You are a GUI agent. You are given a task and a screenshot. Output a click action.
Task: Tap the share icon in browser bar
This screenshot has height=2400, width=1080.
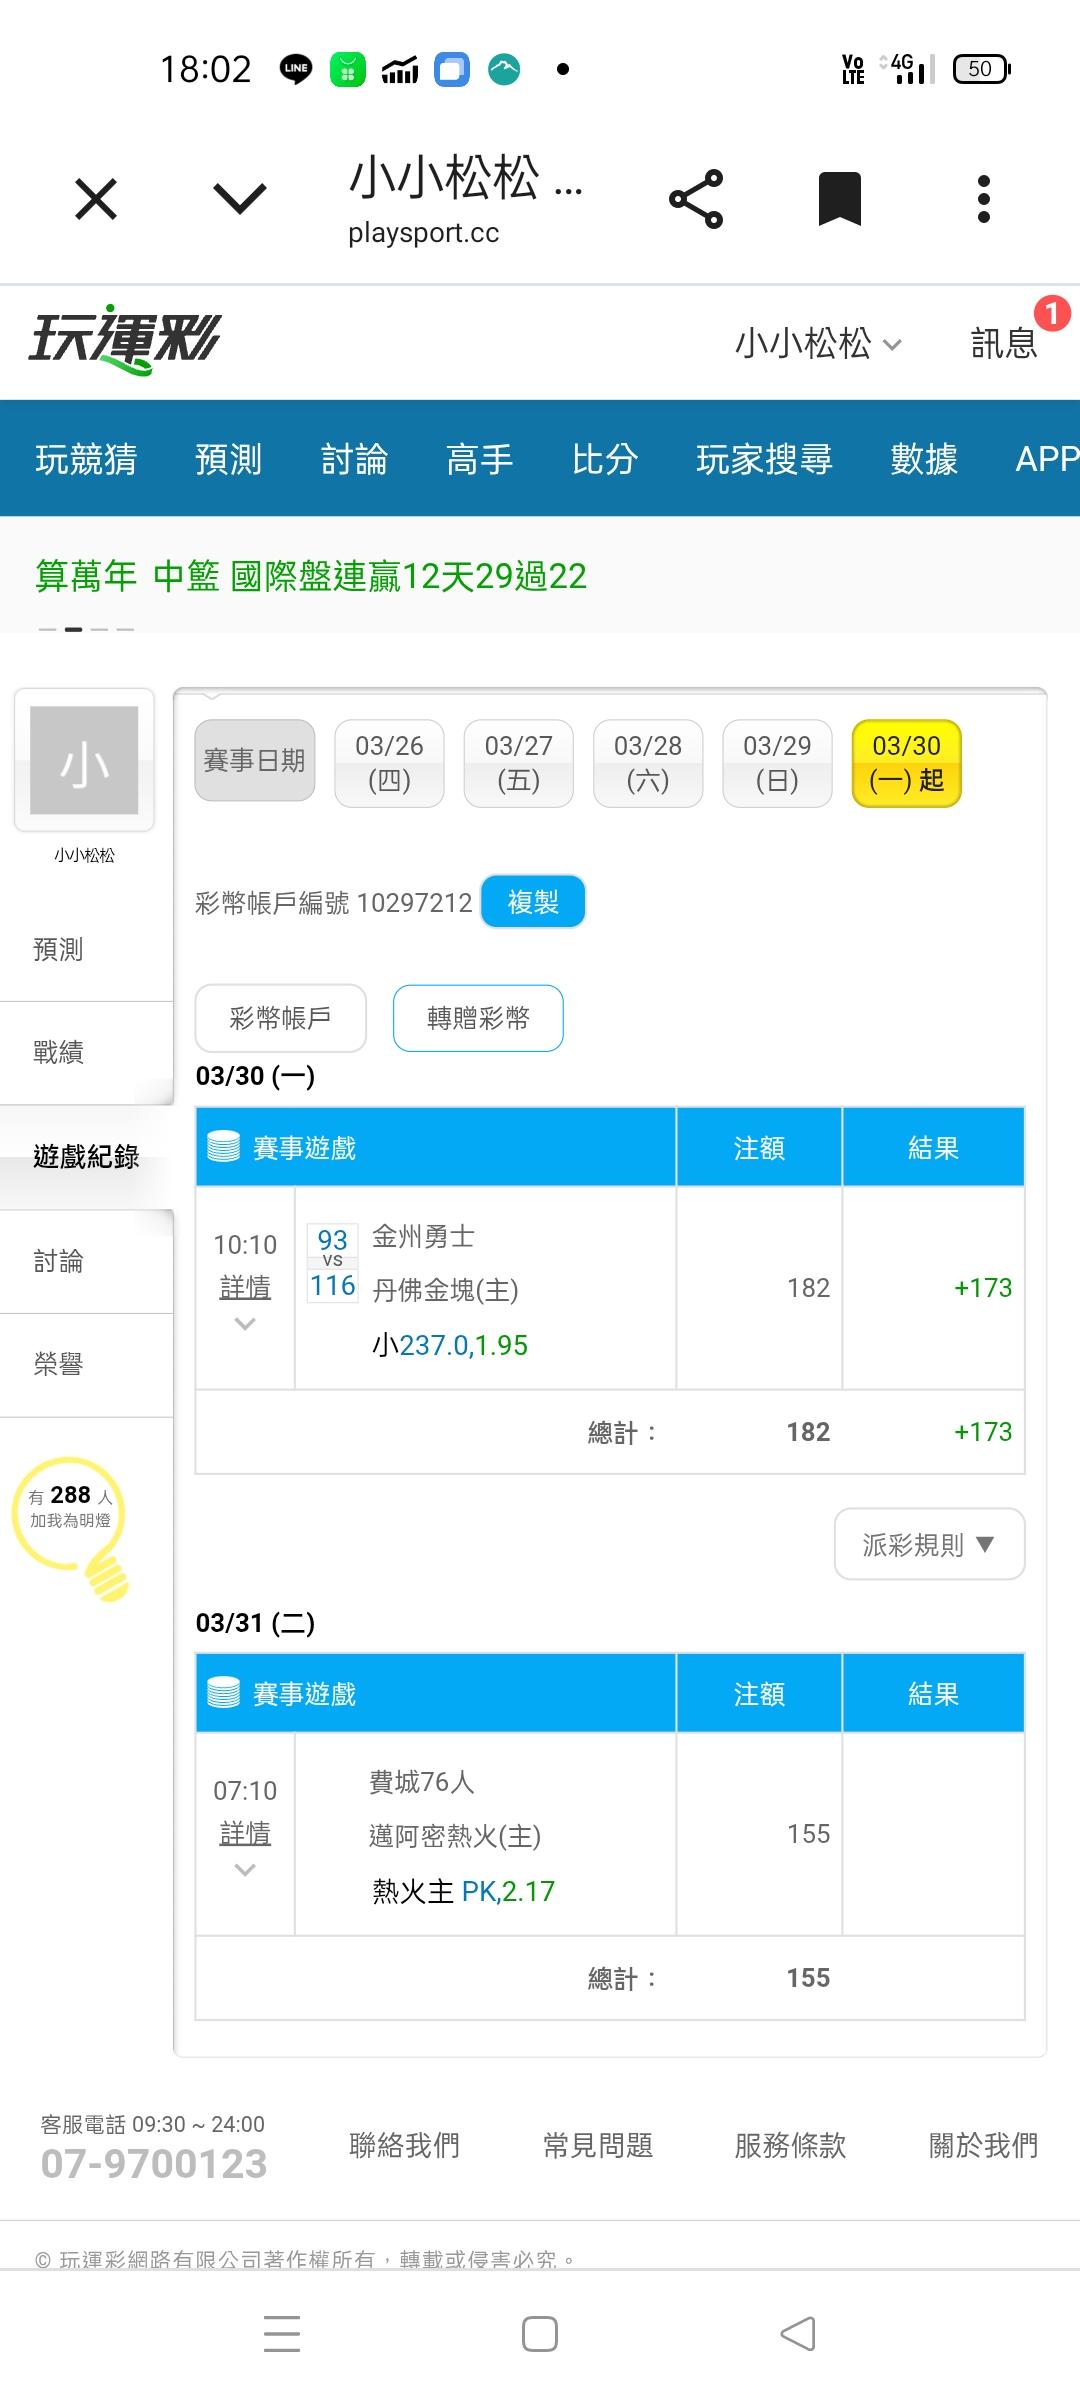696,199
